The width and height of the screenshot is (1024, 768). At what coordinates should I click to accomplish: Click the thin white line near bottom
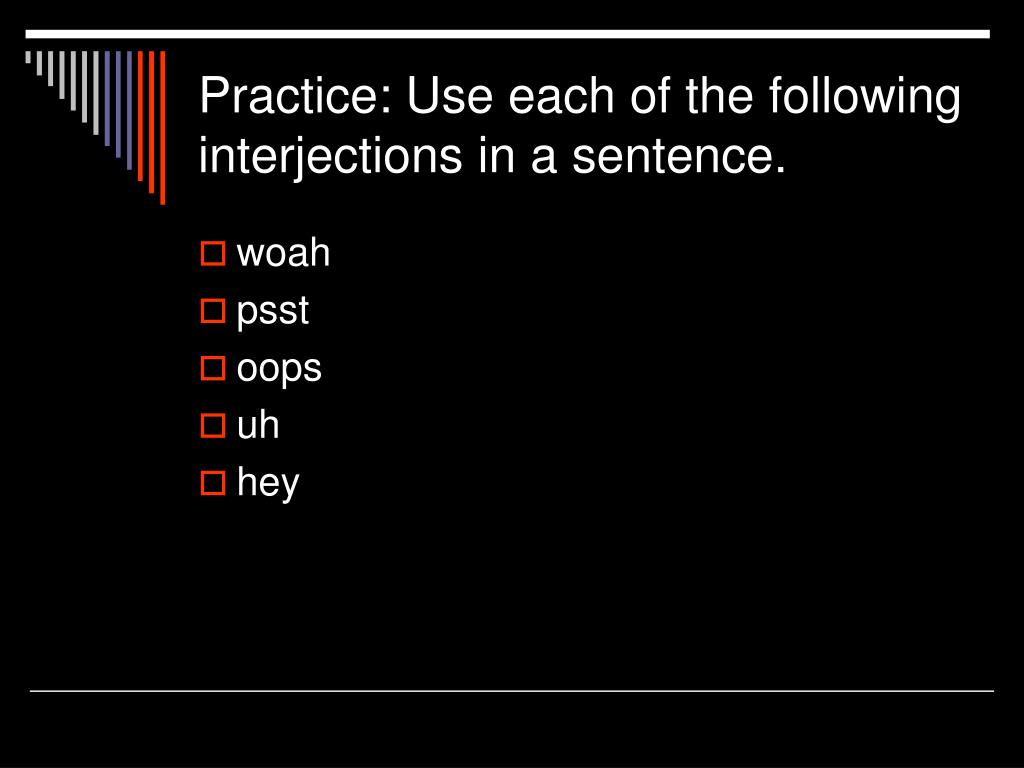pyautogui.click(x=511, y=690)
